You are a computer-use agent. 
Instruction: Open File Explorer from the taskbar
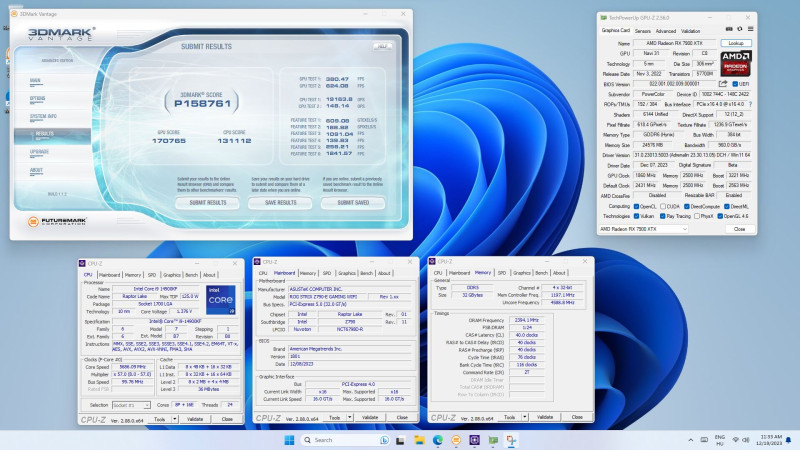click(x=419, y=440)
